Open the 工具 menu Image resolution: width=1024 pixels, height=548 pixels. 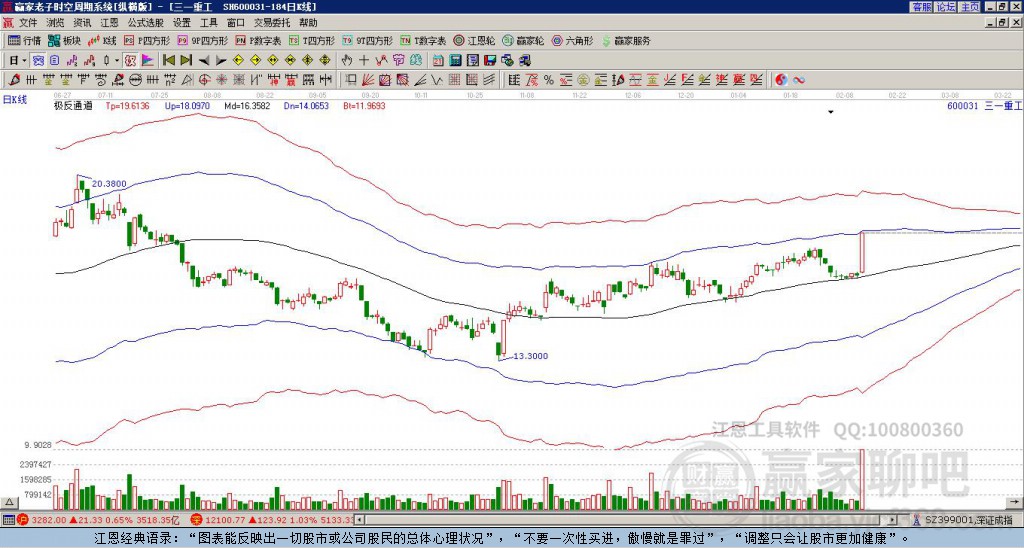click(209, 22)
